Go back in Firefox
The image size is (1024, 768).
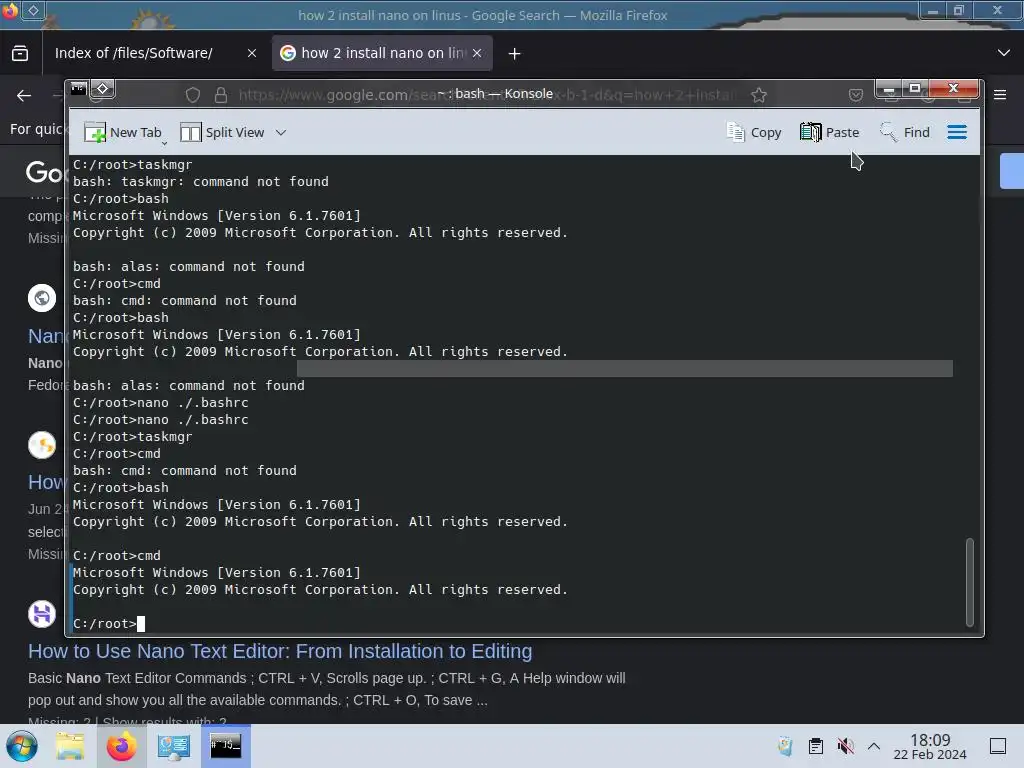pos(24,95)
